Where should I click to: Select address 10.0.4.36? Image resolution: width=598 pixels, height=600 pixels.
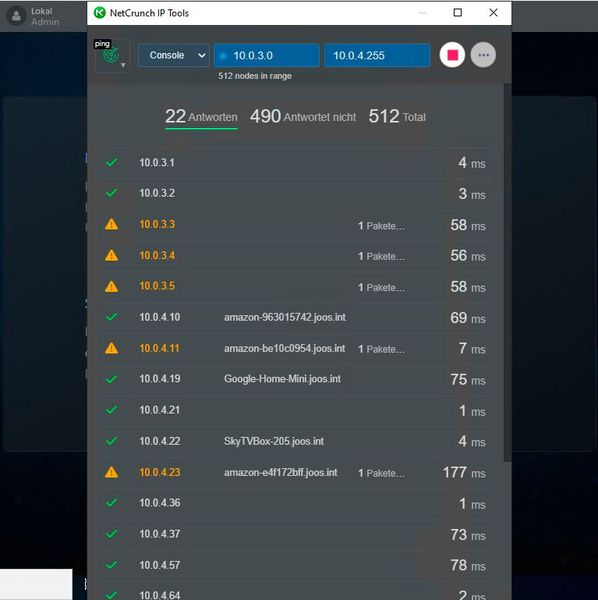(160, 503)
